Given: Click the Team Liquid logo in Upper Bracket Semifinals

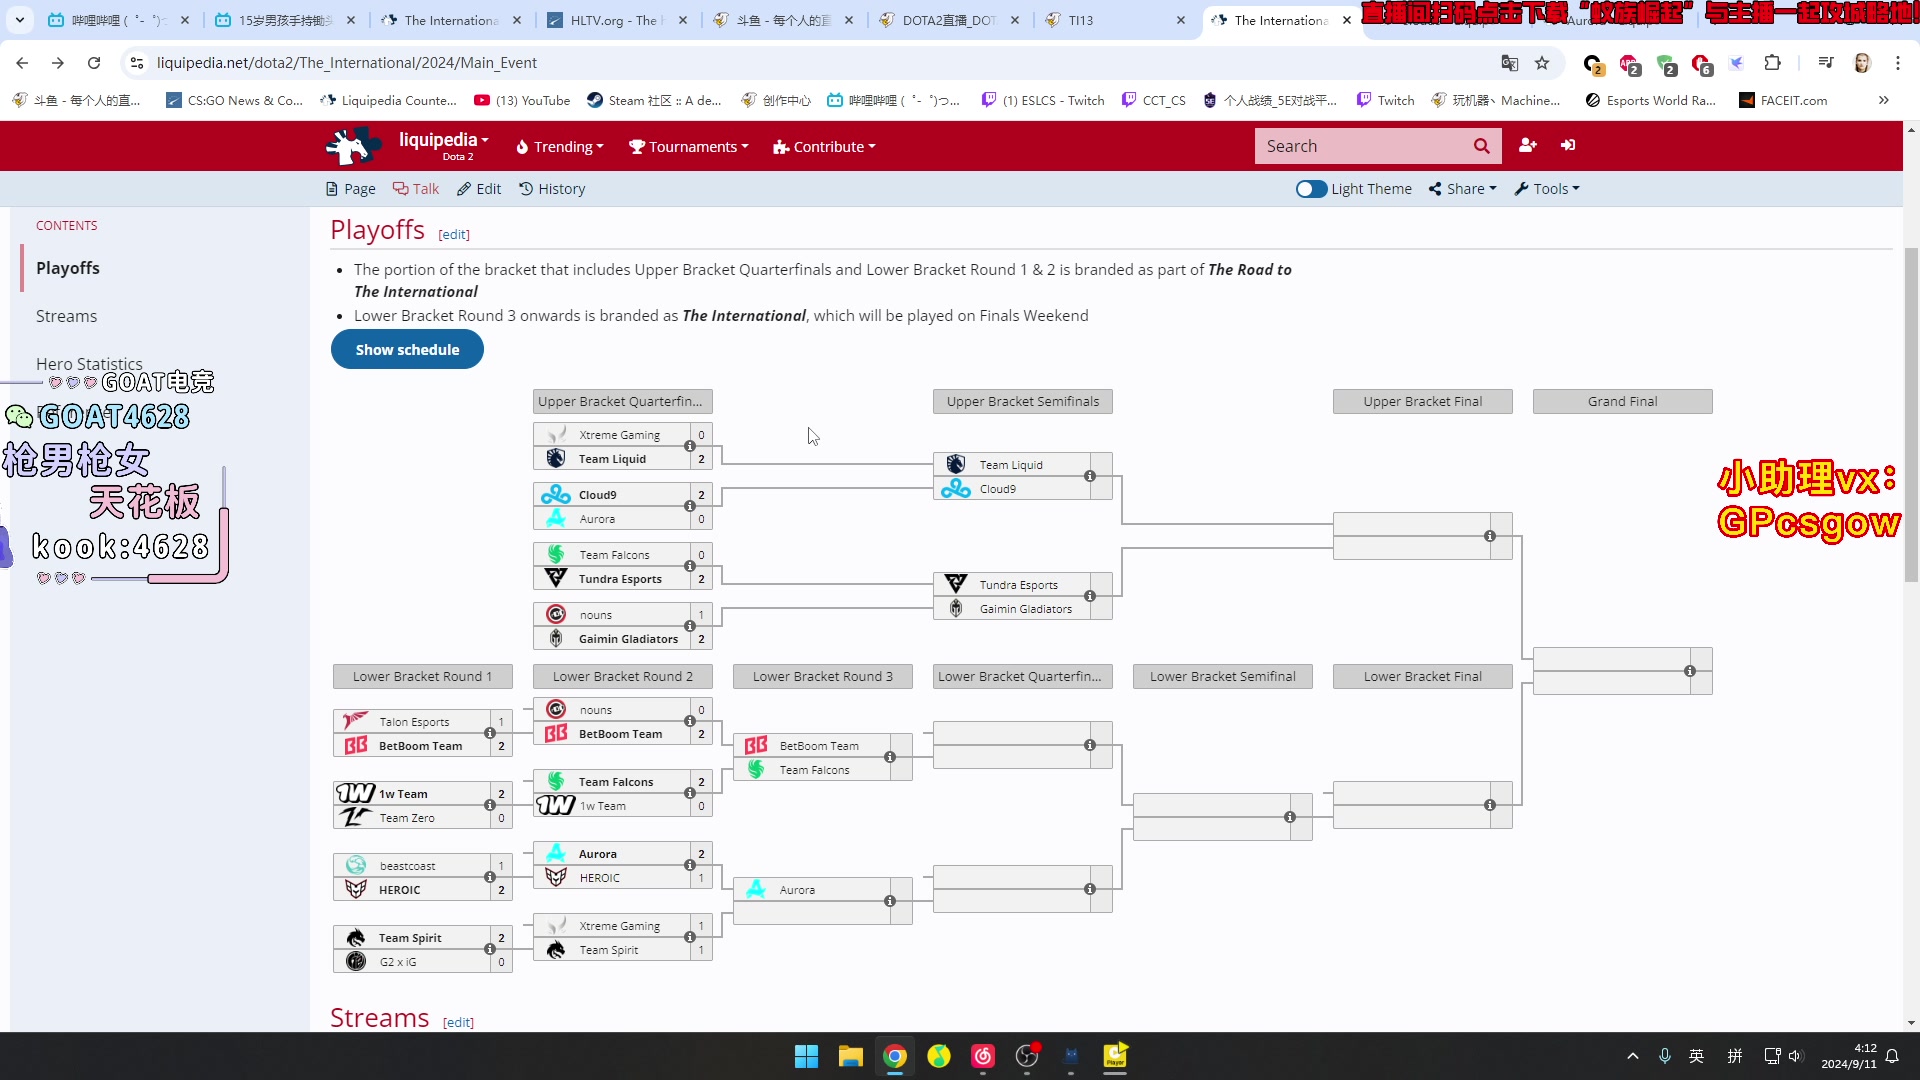Looking at the screenshot, I should (x=956, y=464).
